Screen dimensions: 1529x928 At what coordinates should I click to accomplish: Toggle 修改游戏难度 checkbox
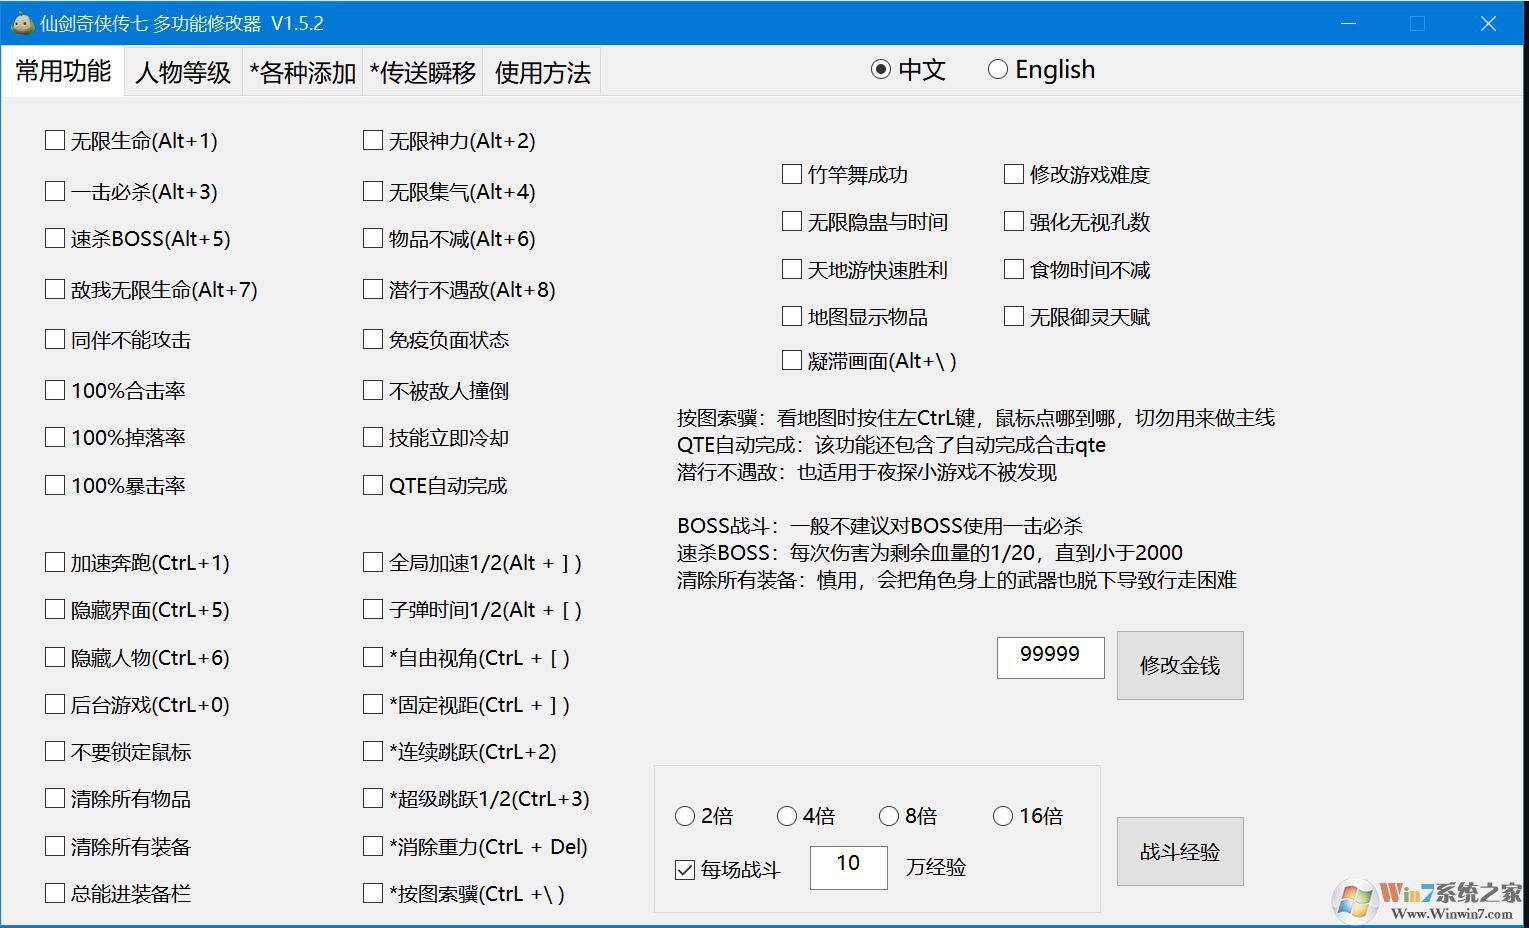coord(1013,173)
